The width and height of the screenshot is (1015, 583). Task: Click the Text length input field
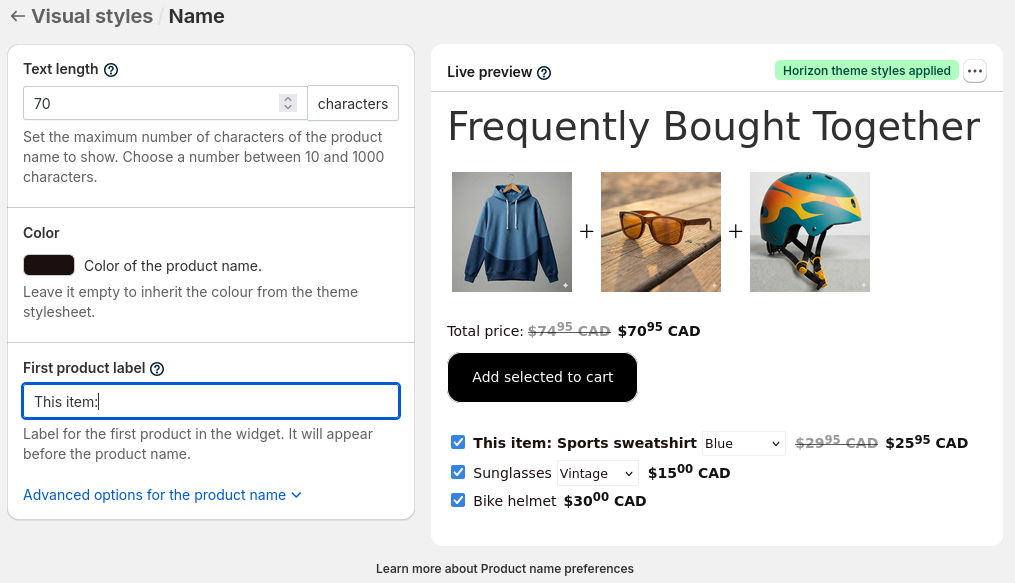(165, 103)
